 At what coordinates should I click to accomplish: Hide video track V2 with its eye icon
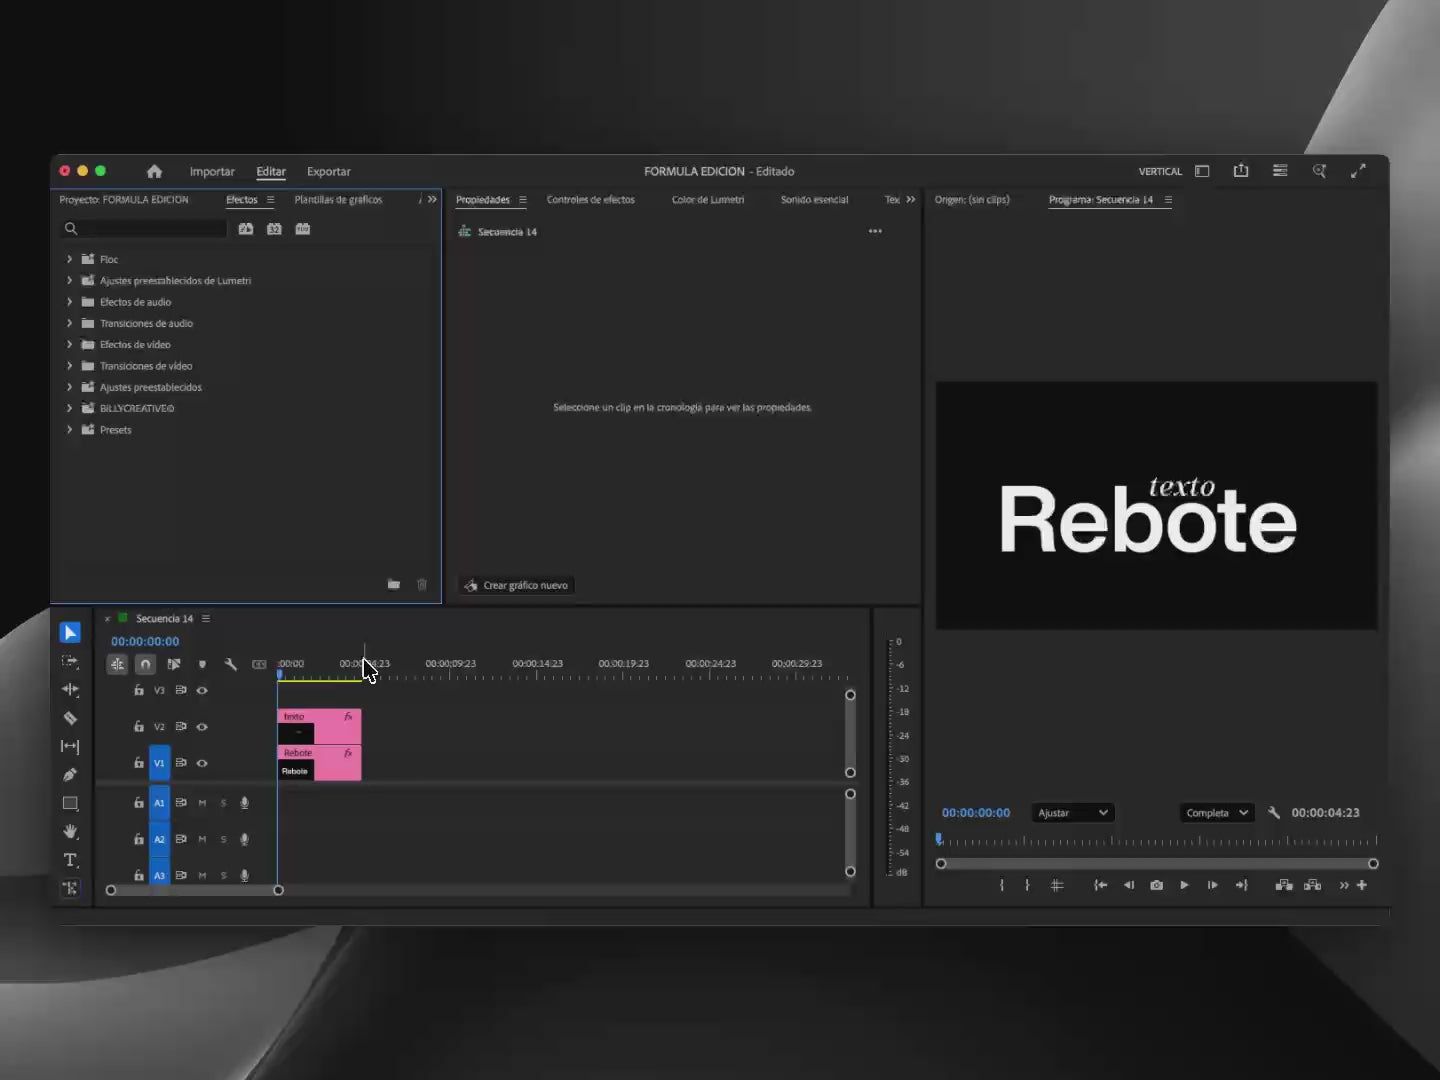[202, 726]
